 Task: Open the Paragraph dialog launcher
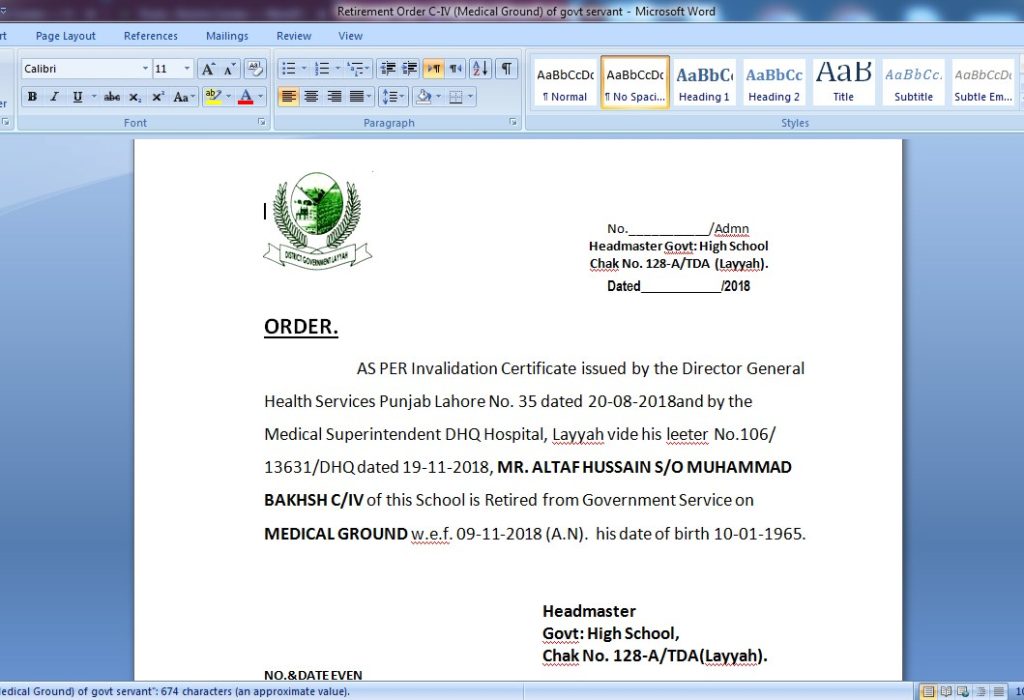pos(513,122)
